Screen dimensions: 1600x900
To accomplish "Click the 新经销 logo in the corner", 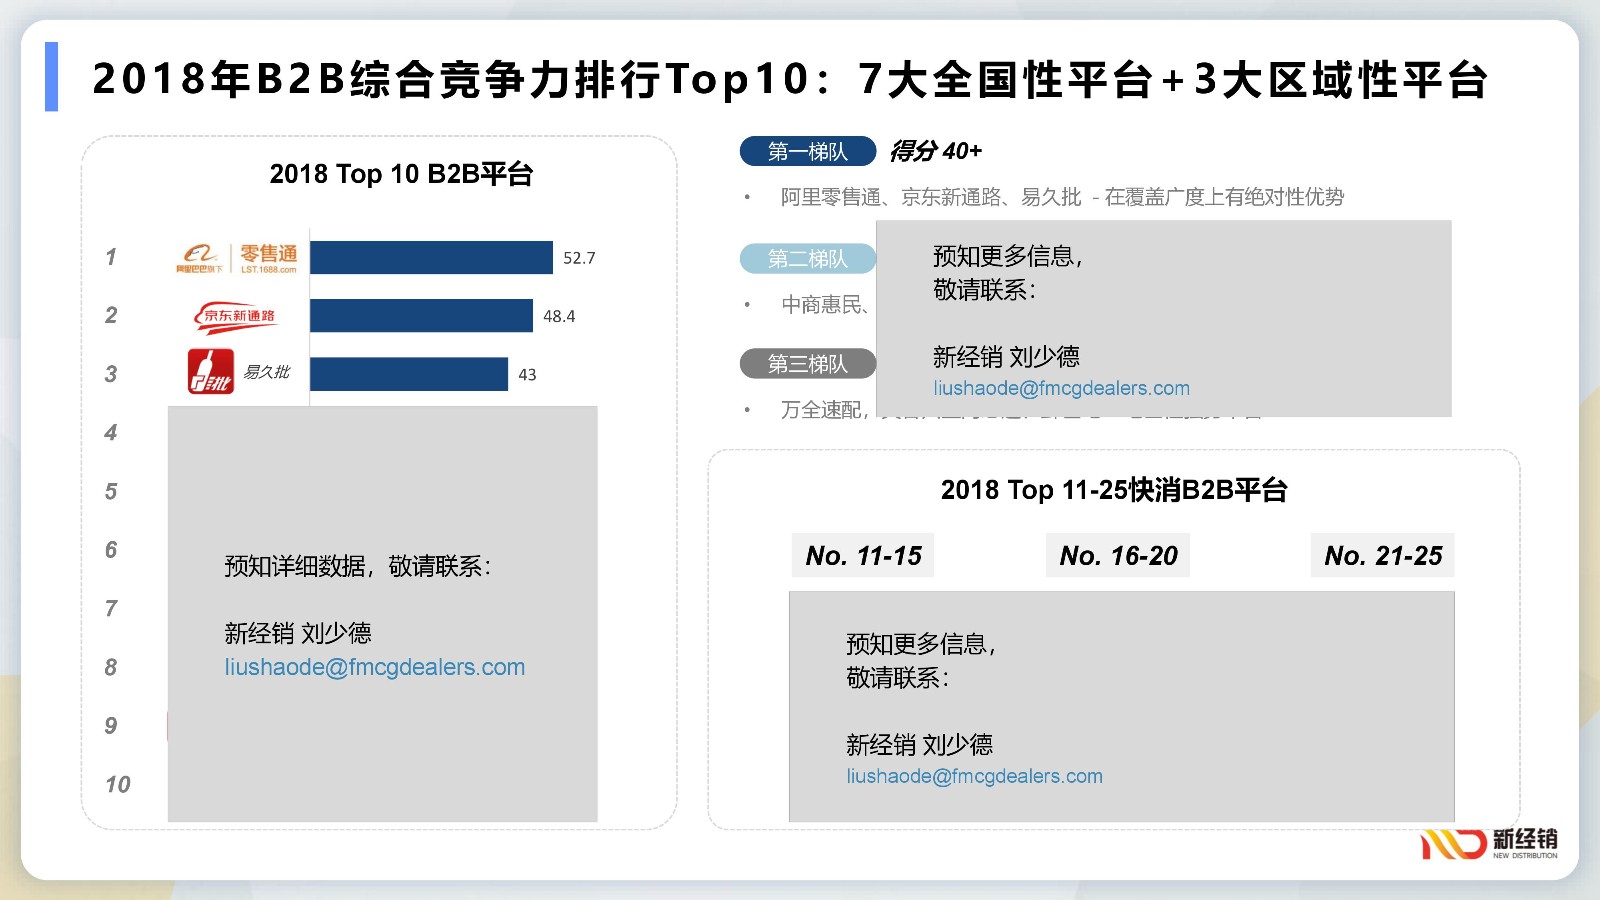I will tap(1489, 843).
